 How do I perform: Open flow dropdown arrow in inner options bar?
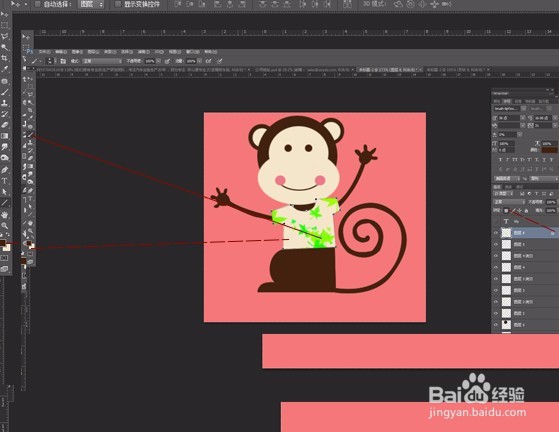pyautogui.click(x=200, y=61)
